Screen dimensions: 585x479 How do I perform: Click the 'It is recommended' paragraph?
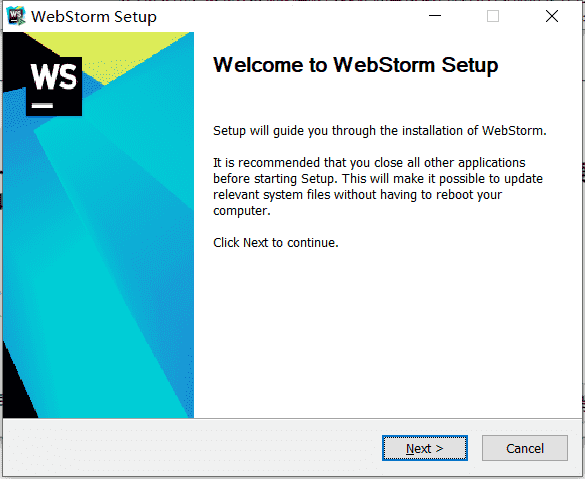pos(378,187)
